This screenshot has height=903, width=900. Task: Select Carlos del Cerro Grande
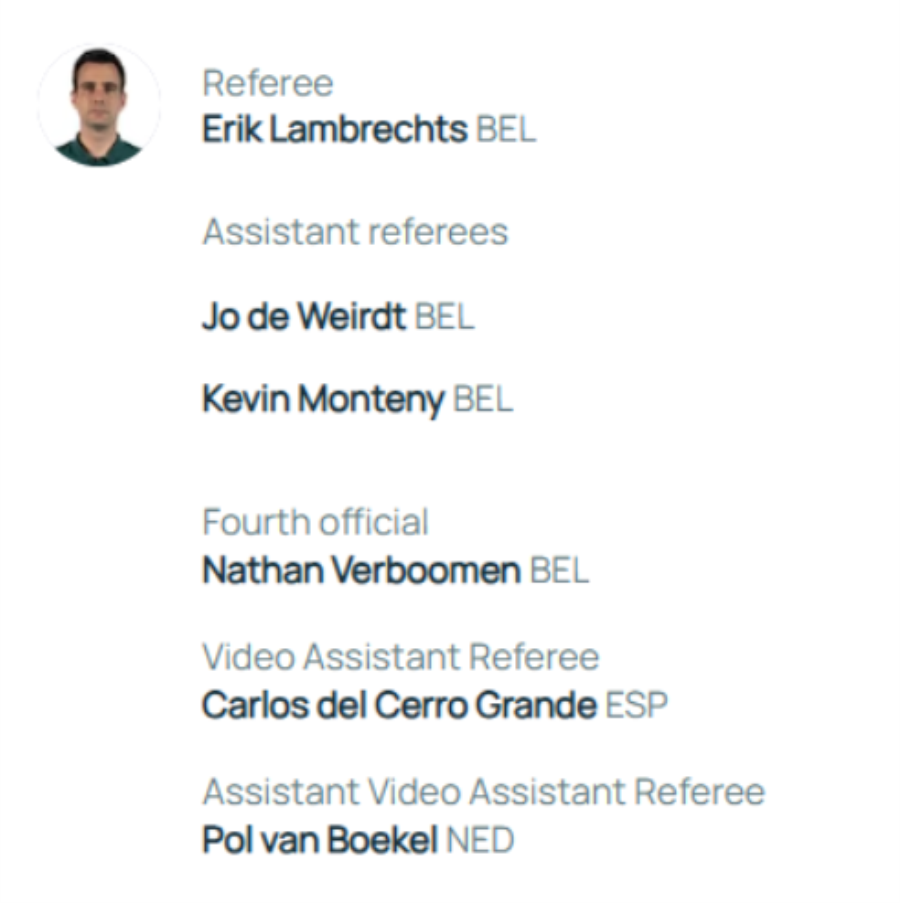(x=399, y=705)
